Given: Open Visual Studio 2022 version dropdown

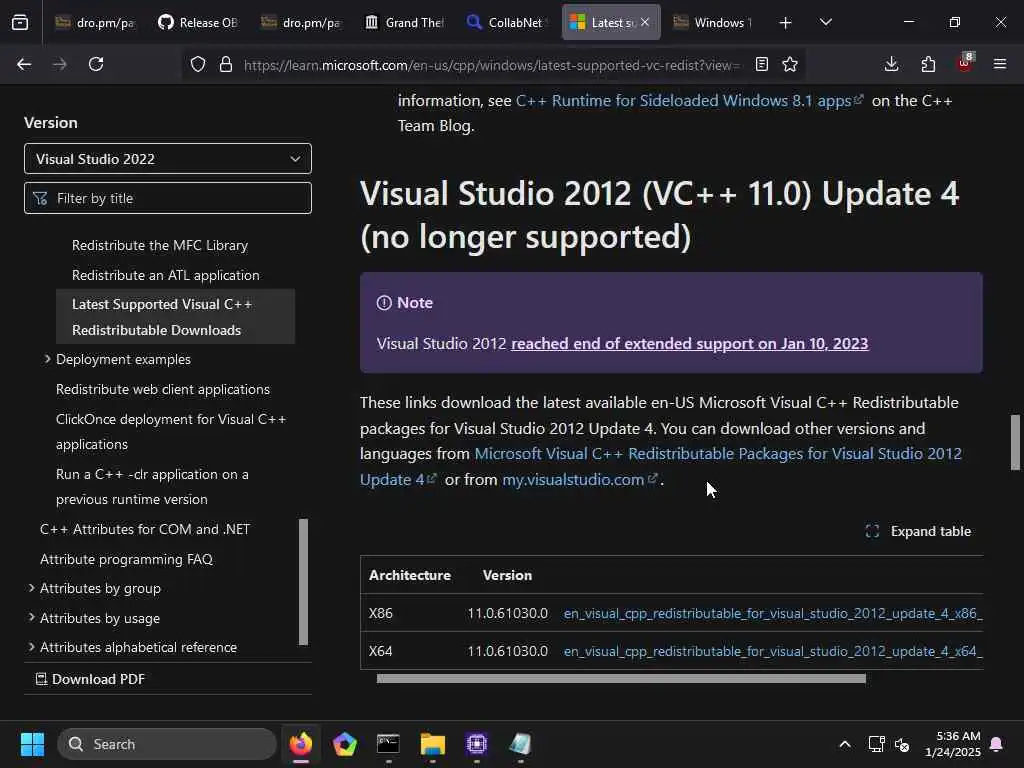Looking at the screenshot, I should [168, 159].
